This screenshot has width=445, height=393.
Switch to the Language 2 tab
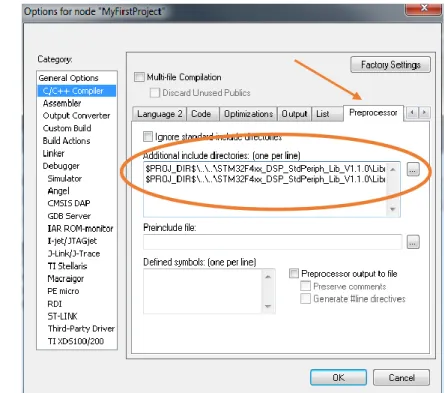(159, 114)
